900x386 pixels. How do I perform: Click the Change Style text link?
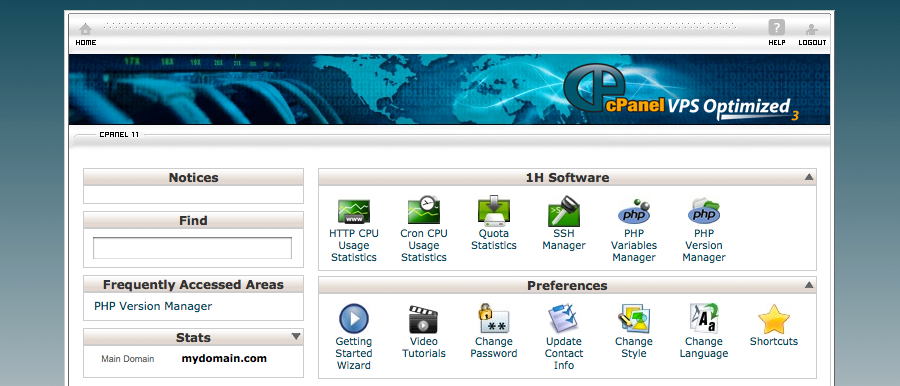pos(634,348)
